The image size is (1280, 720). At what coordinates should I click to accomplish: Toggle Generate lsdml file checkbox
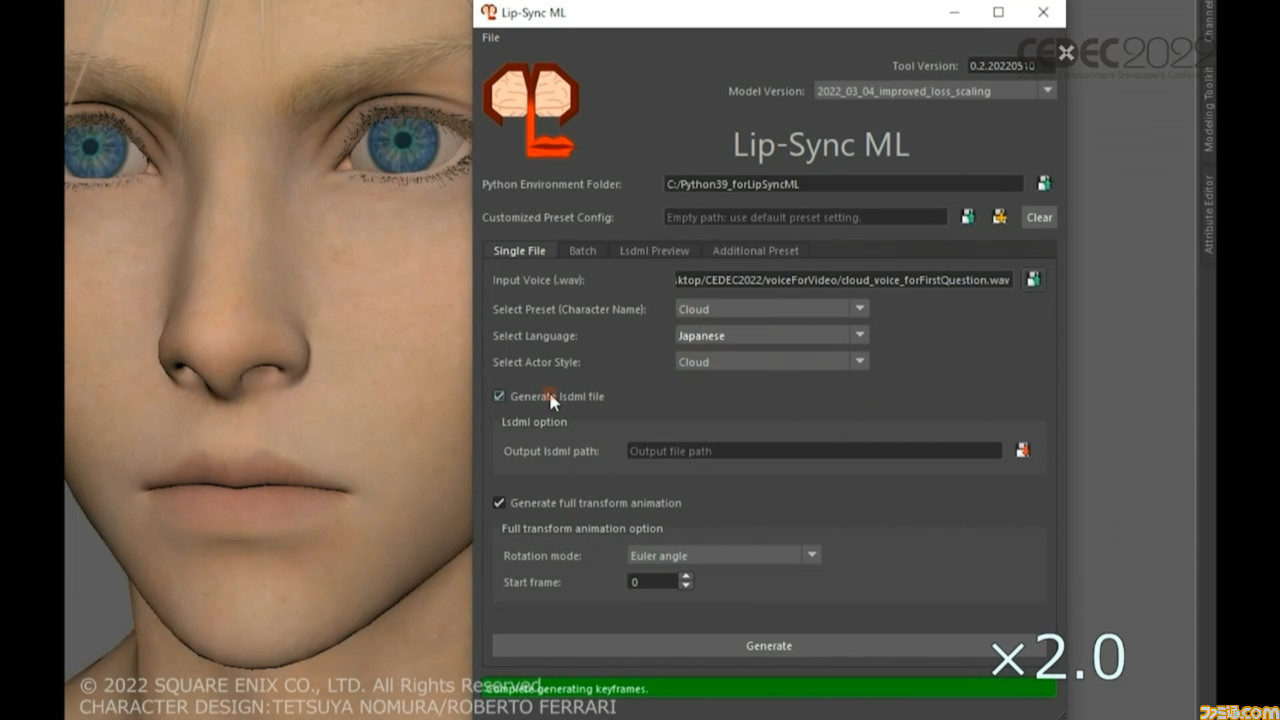click(499, 396)
